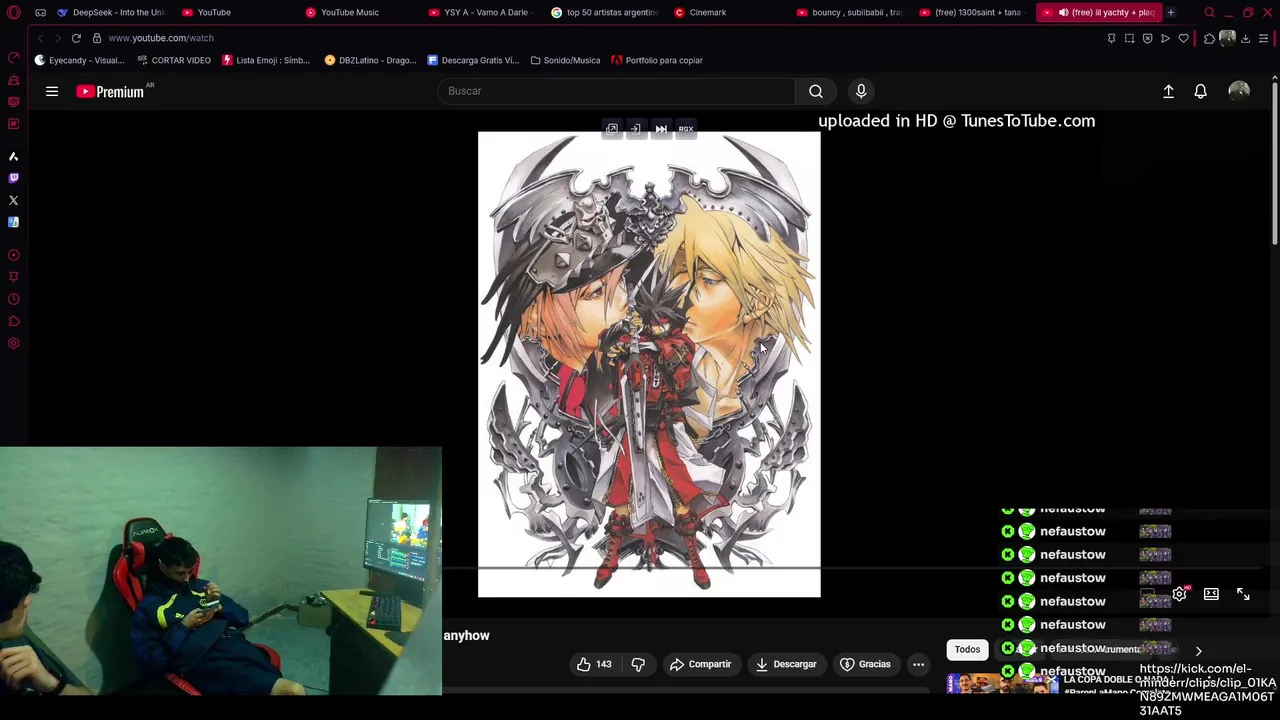Image resolution: width=1280 pixels, height=720 pixels.
Task: Click the new tab plus button
Action: tap(1170, 12)
